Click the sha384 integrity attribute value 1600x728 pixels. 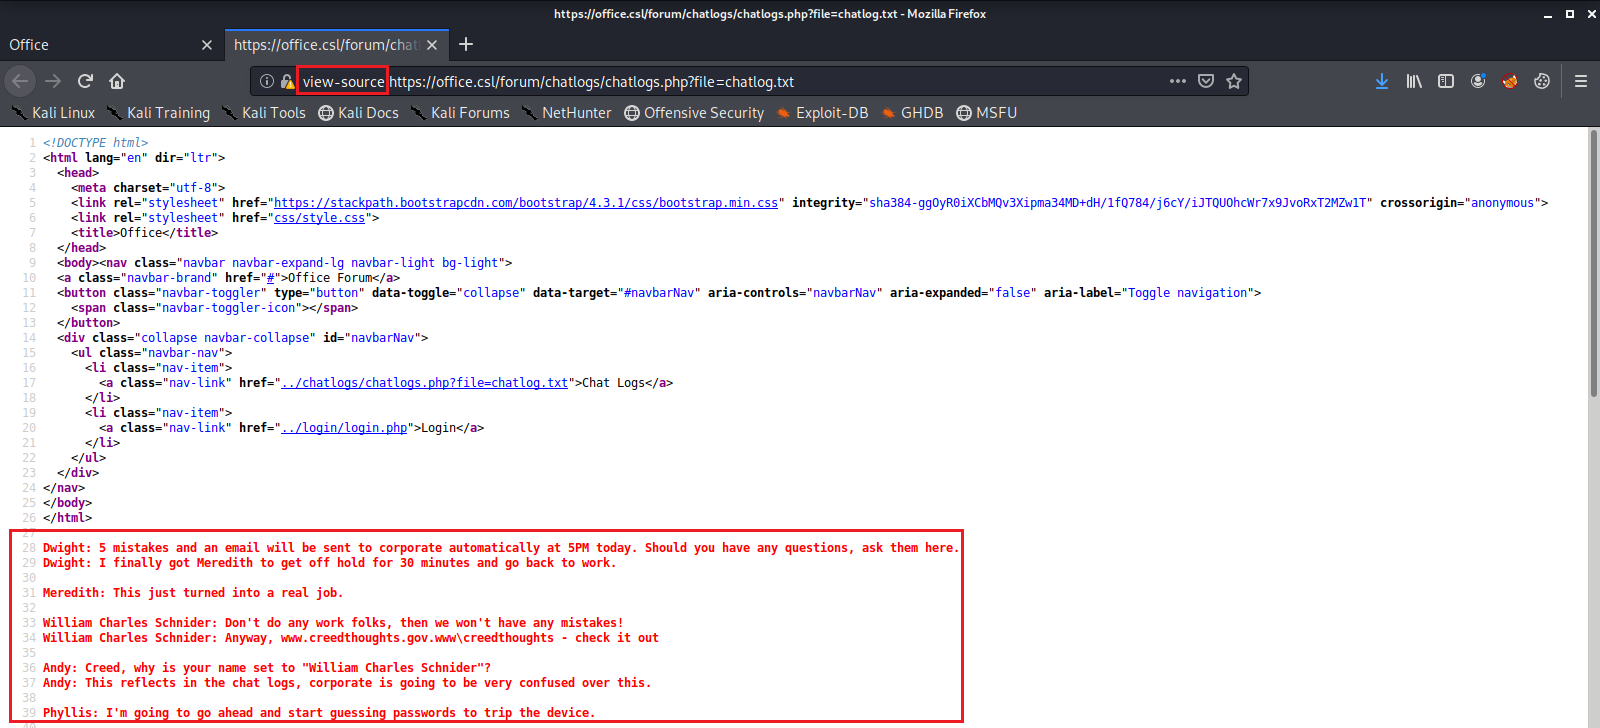pos(1120,203)
